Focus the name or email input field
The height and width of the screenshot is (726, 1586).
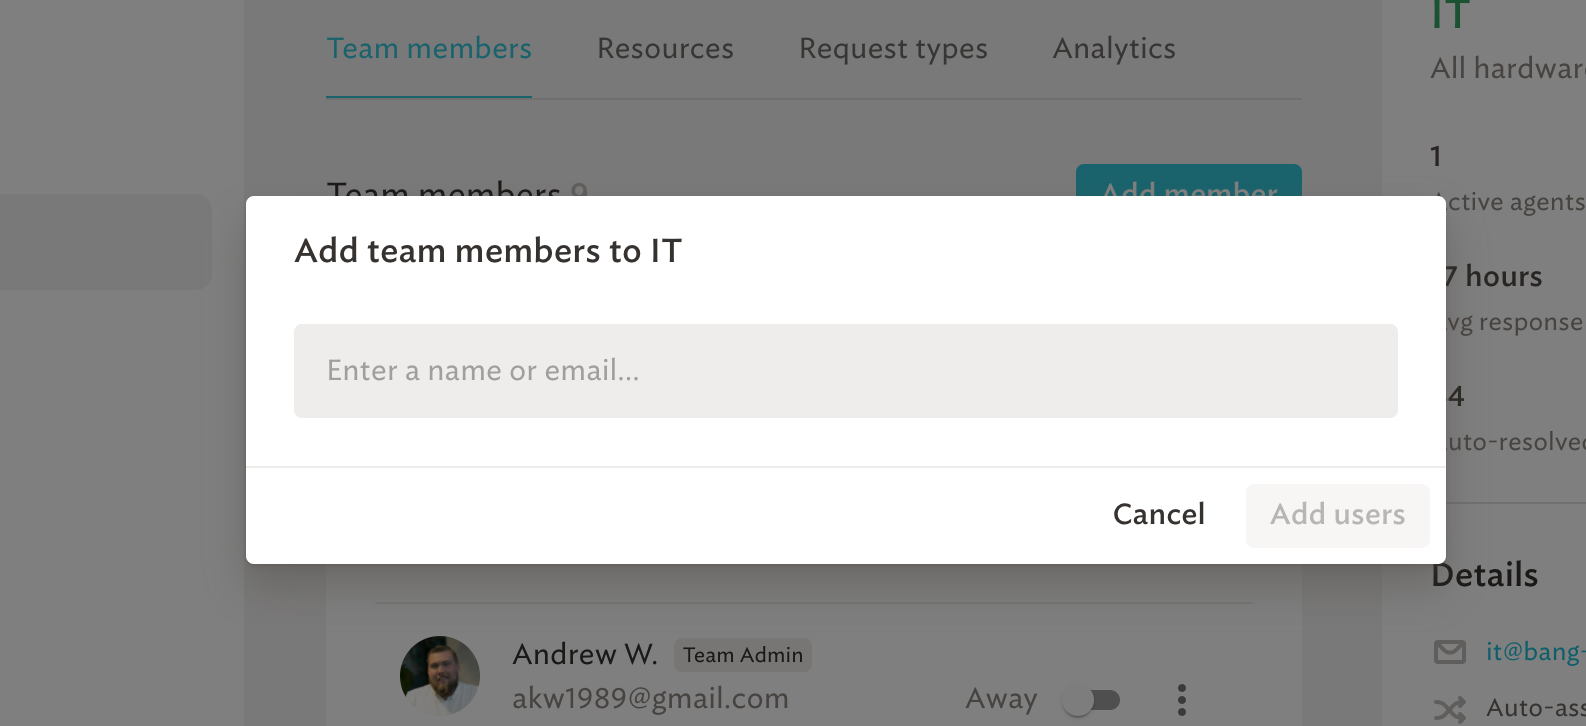[x=845, y=371]
